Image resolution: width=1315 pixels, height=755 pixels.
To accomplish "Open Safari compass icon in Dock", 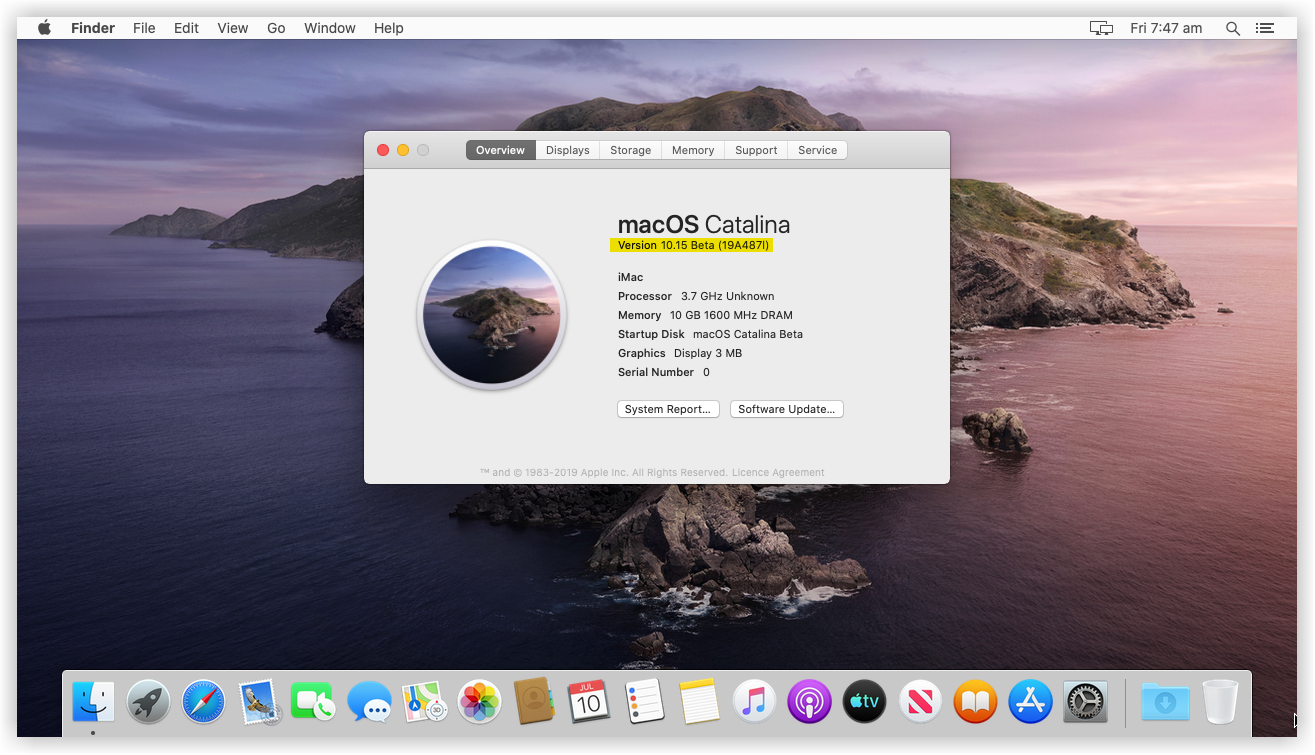I will click(x=204, y=701).
